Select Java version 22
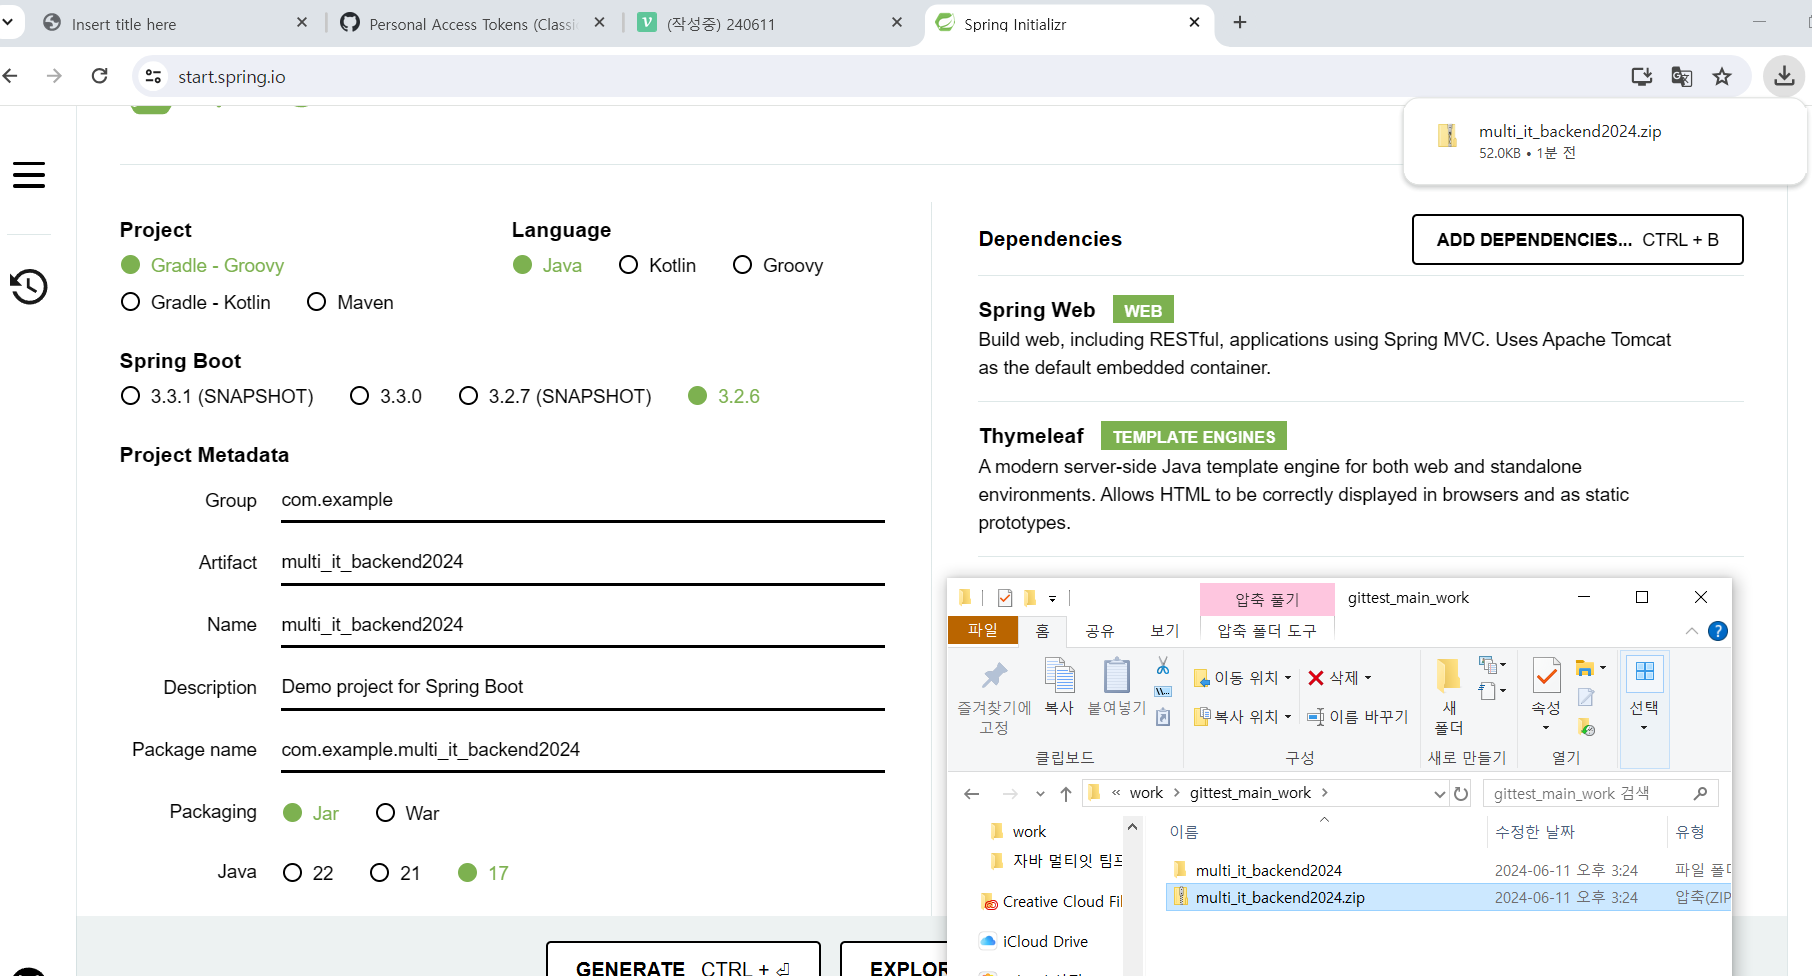The width and height of the screenshot is (1812, 976). point(308,873)
